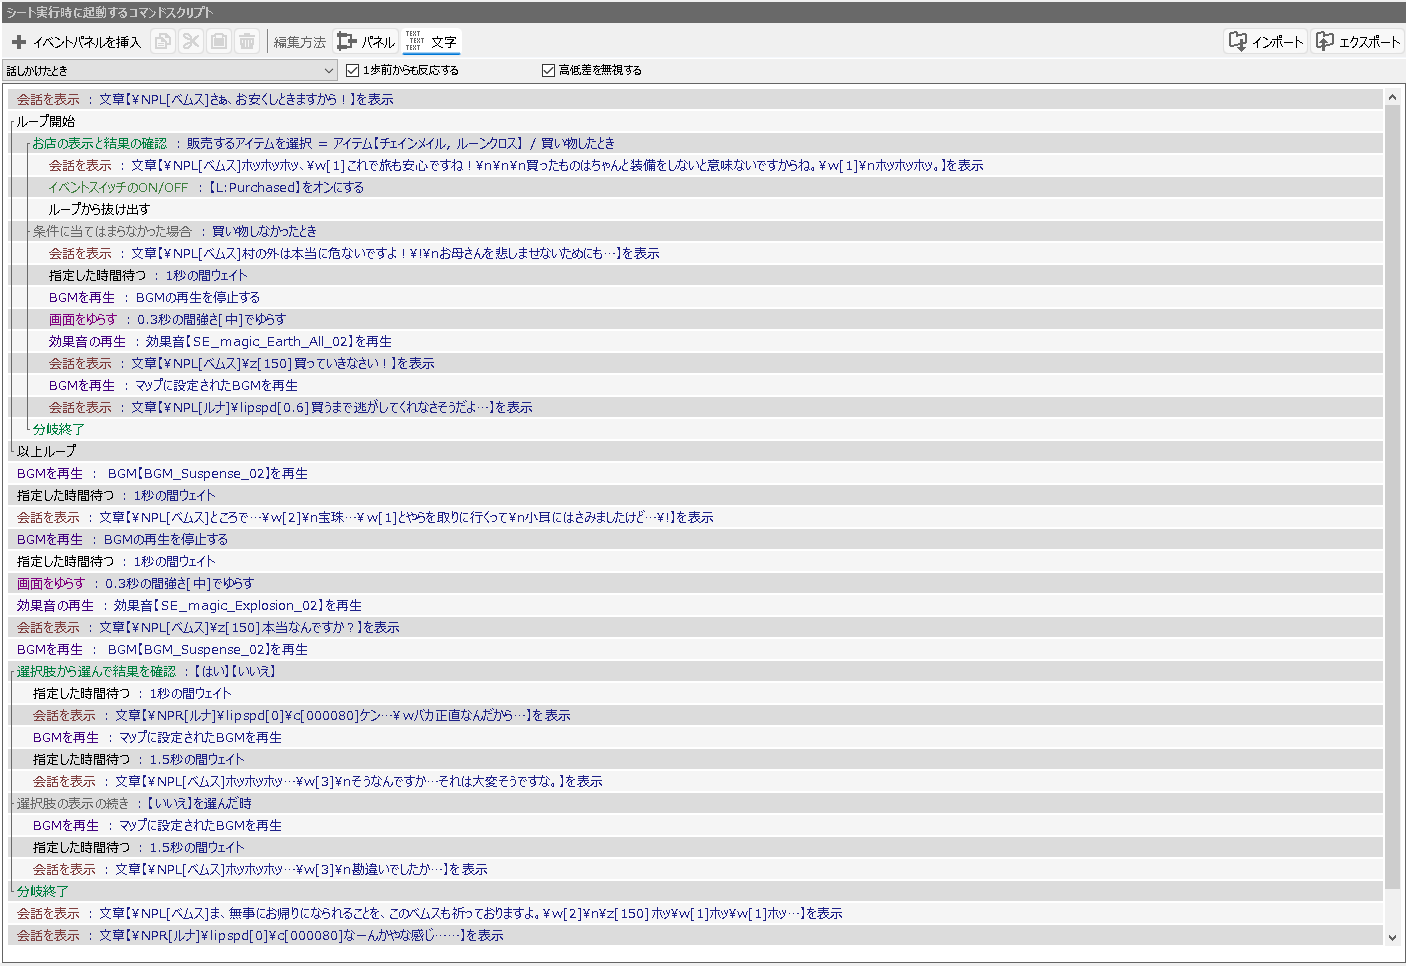This screenshot has height=966, width=1406.
Task: Click the copy icon in the toolbar
Action: [x=163, y=41]
